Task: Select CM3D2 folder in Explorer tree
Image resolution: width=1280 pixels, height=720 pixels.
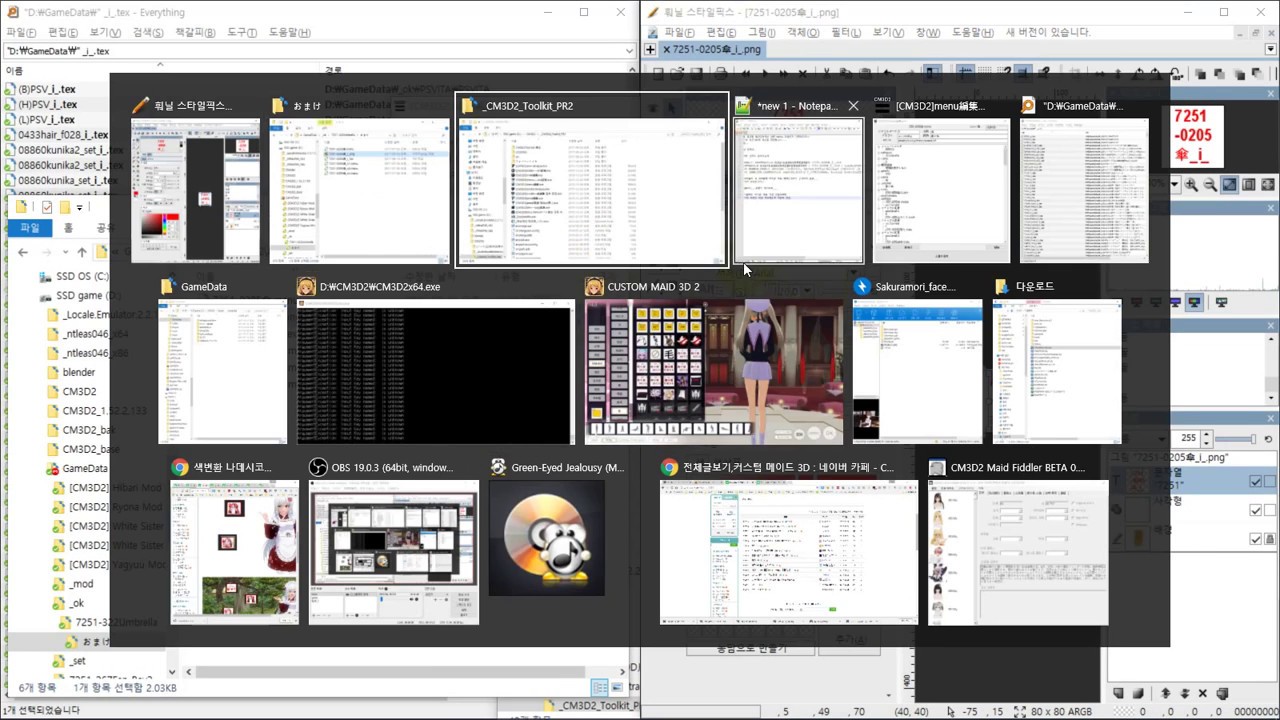Action: point(71,391)
